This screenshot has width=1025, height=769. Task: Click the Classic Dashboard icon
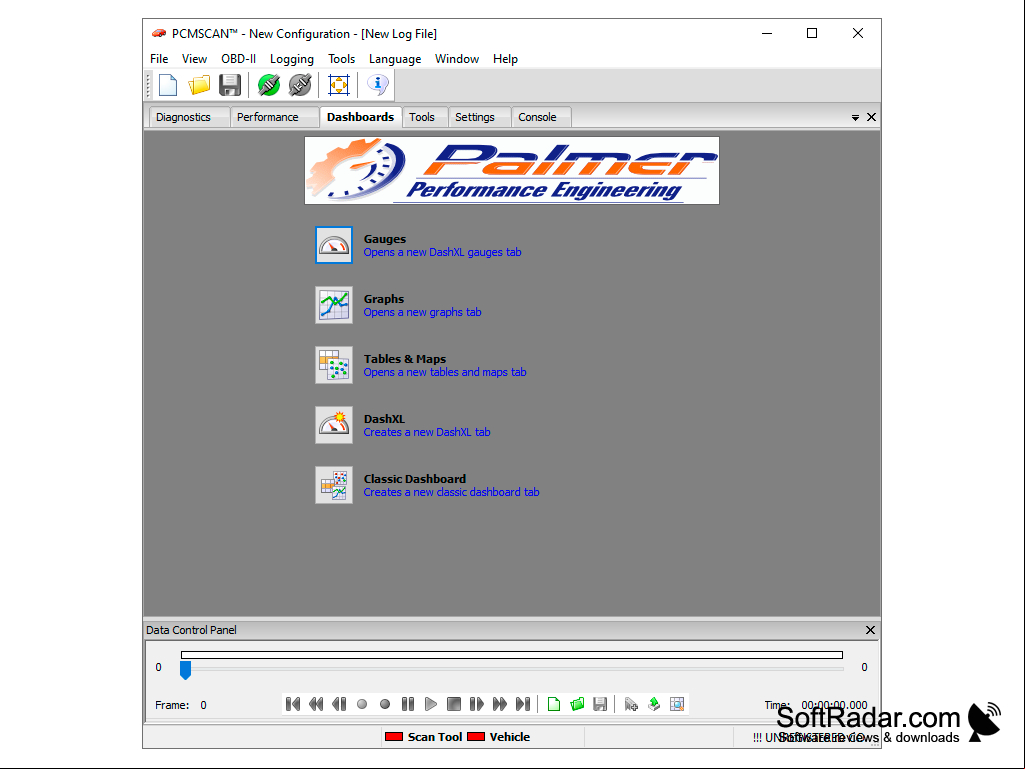[334, 485]
